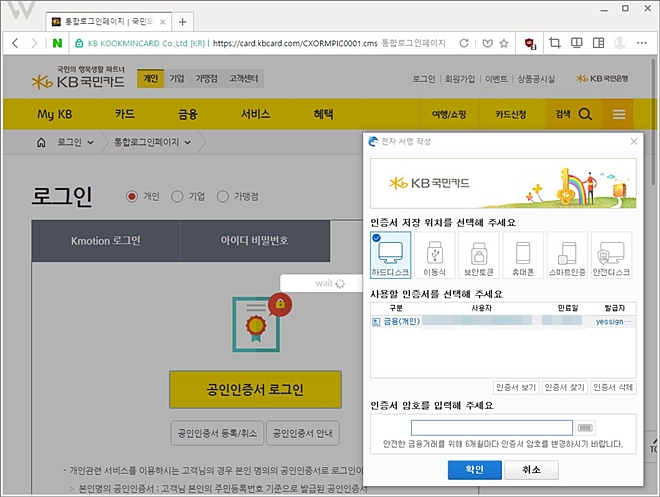Viewport: 660px width, 497px height.
Task: Bookmark this page with star icon
Action: (x=504, y=43)
